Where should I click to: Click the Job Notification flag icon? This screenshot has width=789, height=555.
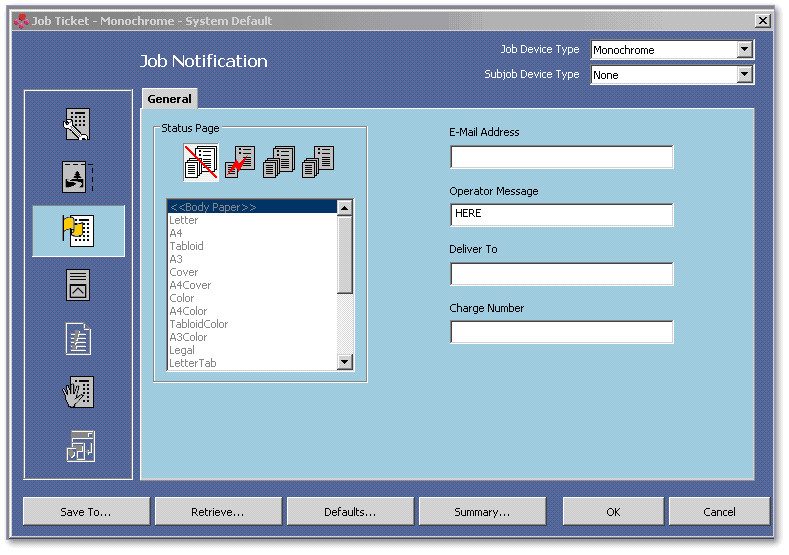[78, 231]
